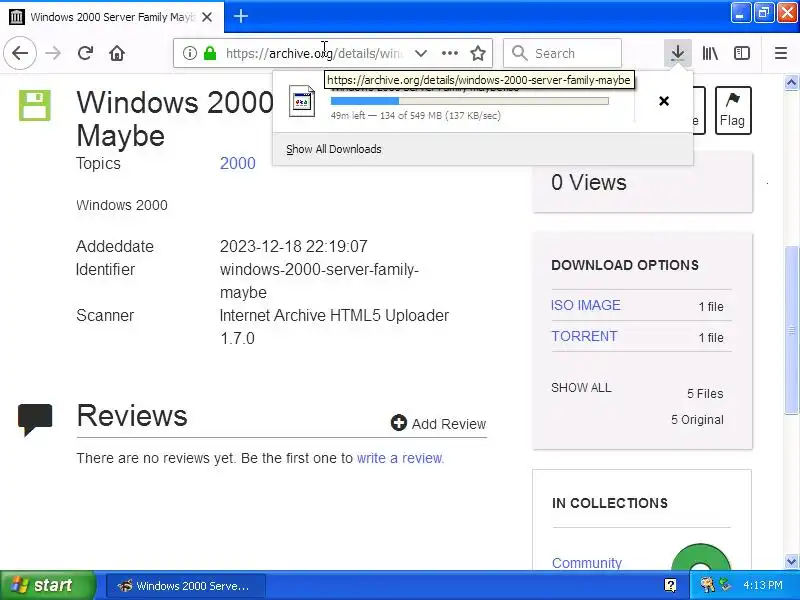Viewport: 800px width, 600px height.
Task: Close the Windows 2000 Server Family tab
Action: [207, 17]
